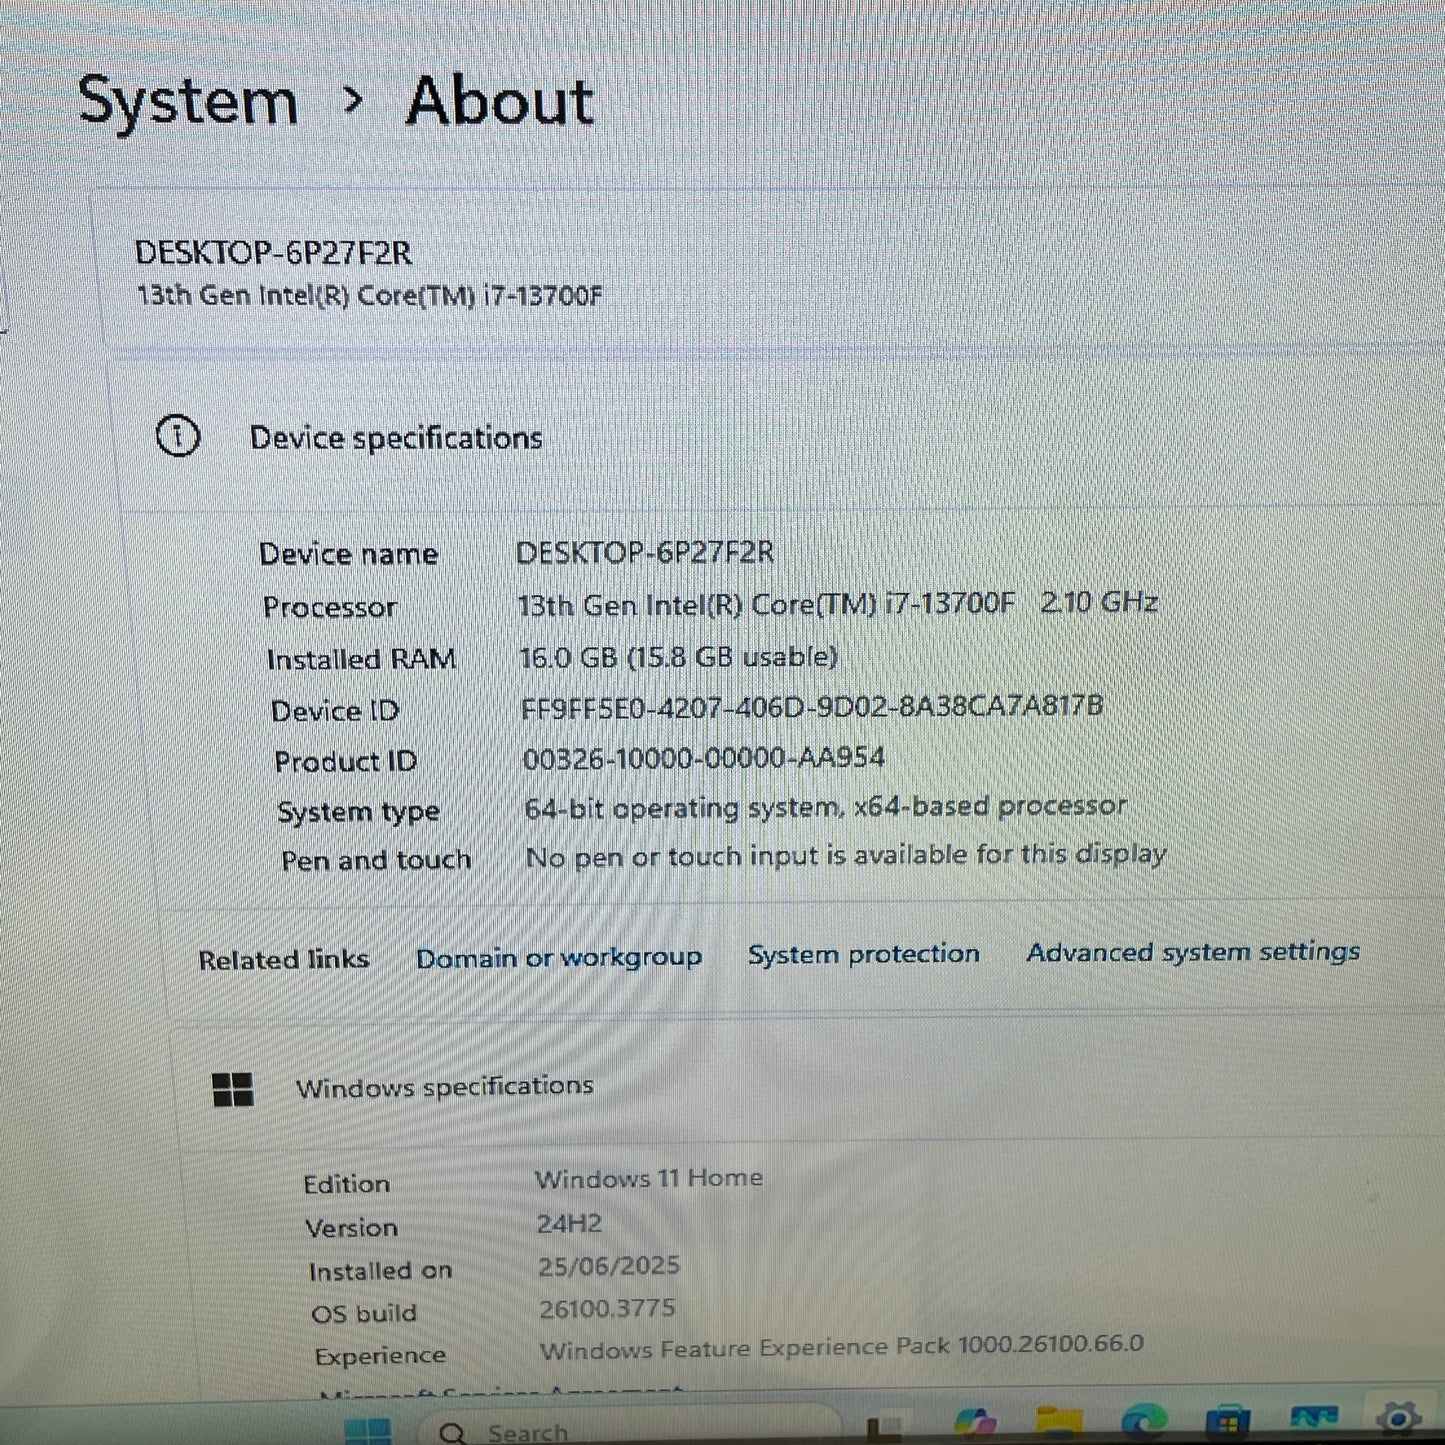Select the Device ID value FF9FF5E0-4207
Image resolution: width=1445 pixels, height=1445 pixels.
(812, 707)
